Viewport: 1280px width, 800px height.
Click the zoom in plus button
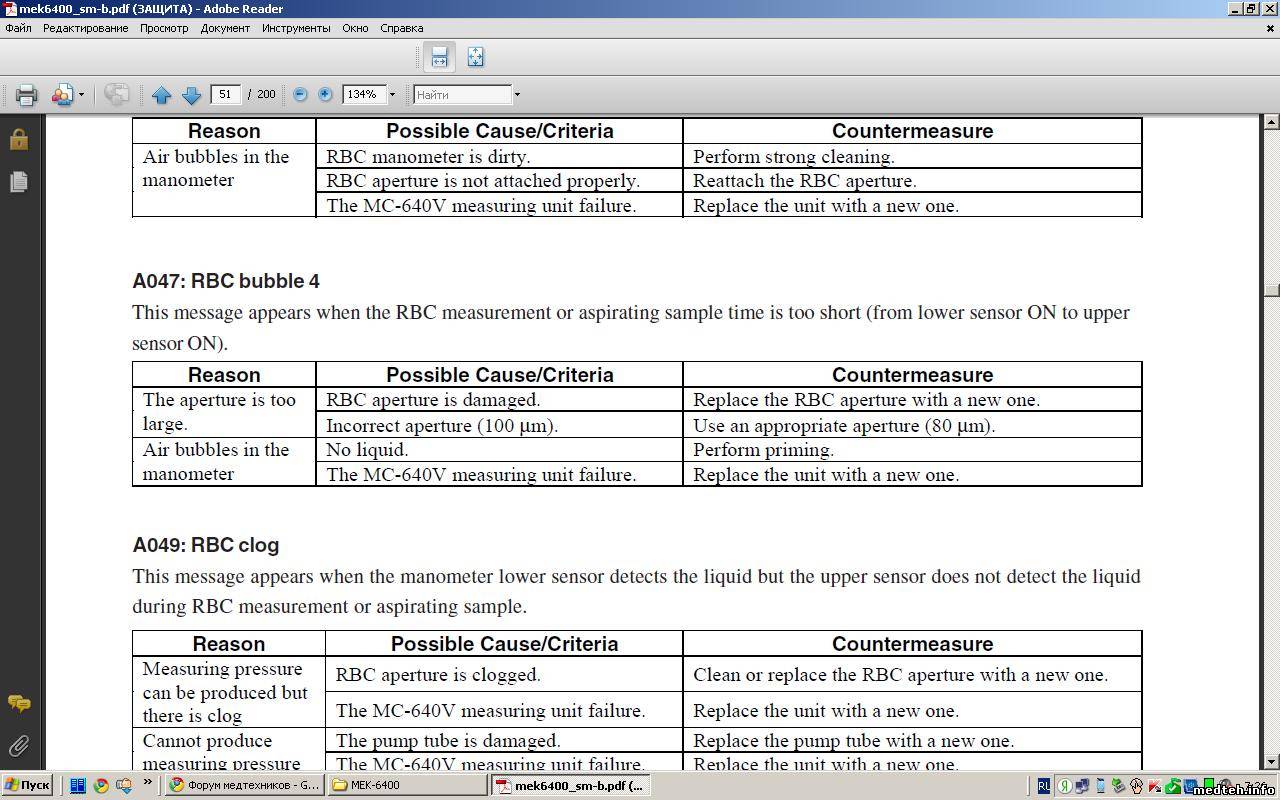(325, 94)
